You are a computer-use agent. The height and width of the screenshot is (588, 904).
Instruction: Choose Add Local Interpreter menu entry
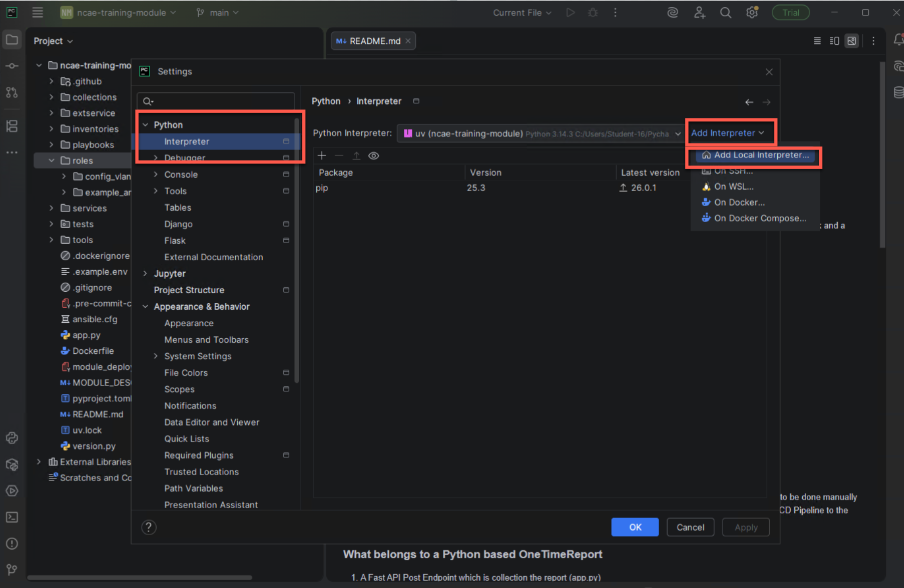tap(755, 154)
